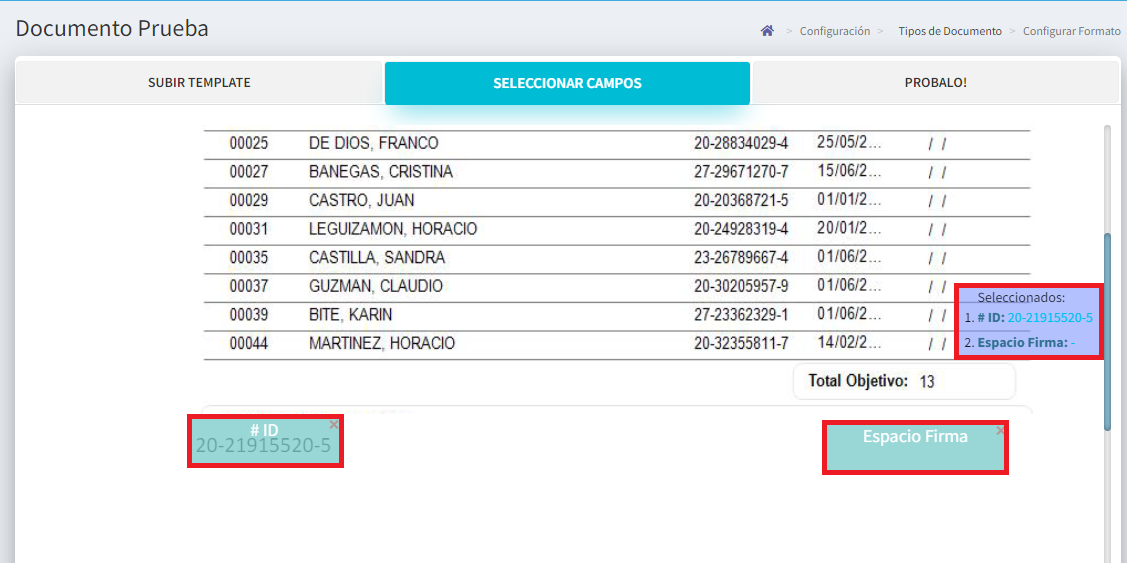
Task: Click the code 00039
Action: (249, 315)
